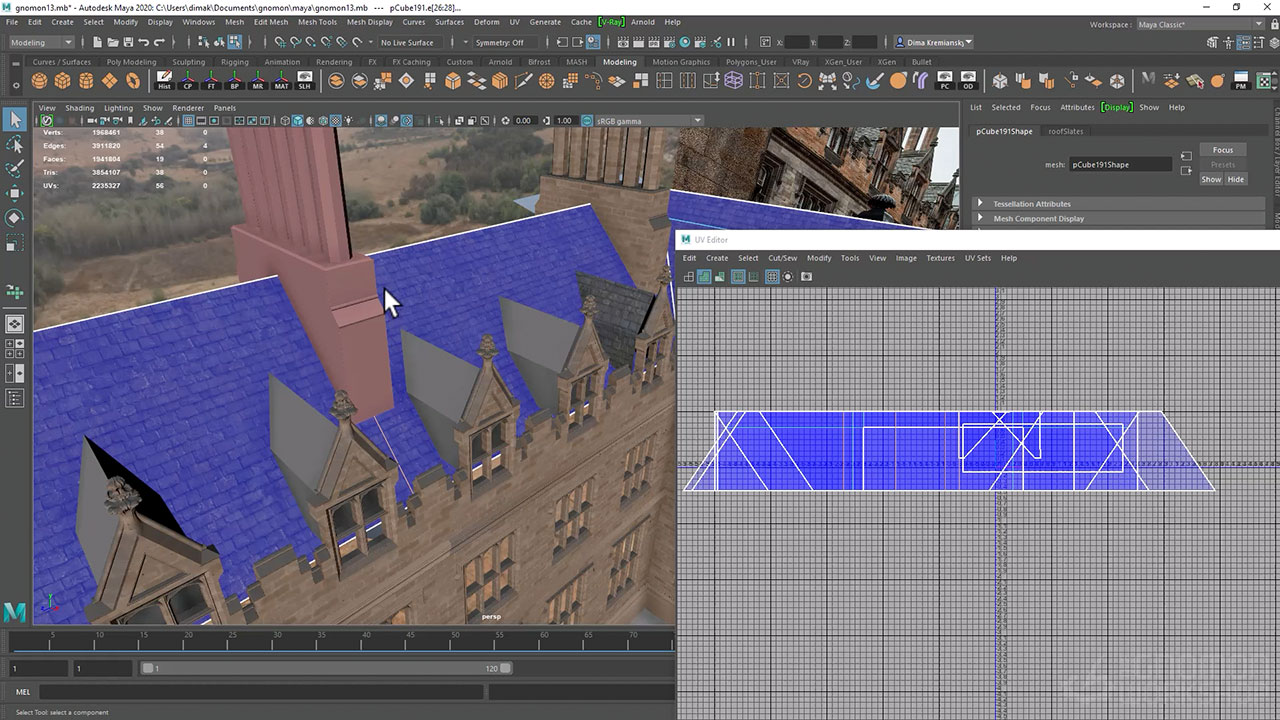The height and width of the screenshot is (720, 1280).
Task: Click the undo arrow icon
Action: [144, 43]
